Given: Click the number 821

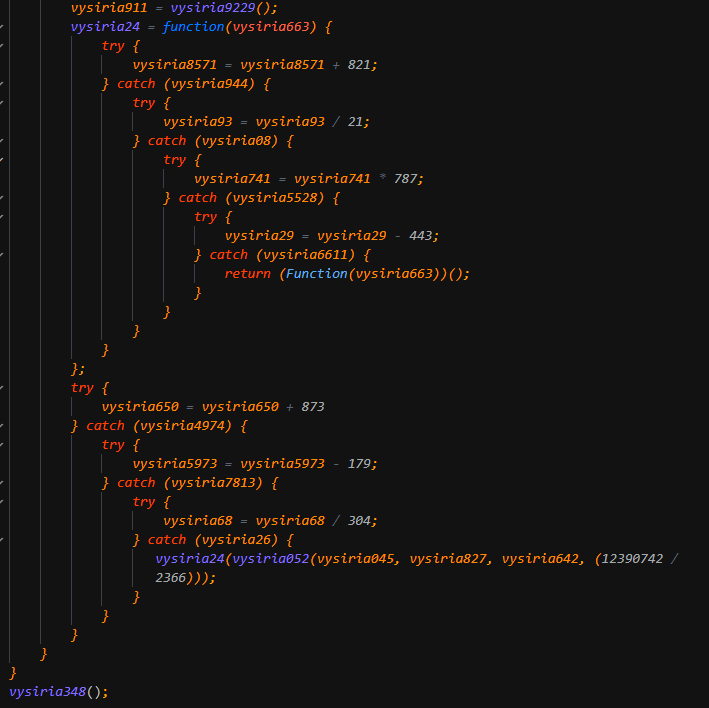Looking at the screenshot, I should (359, 65).
